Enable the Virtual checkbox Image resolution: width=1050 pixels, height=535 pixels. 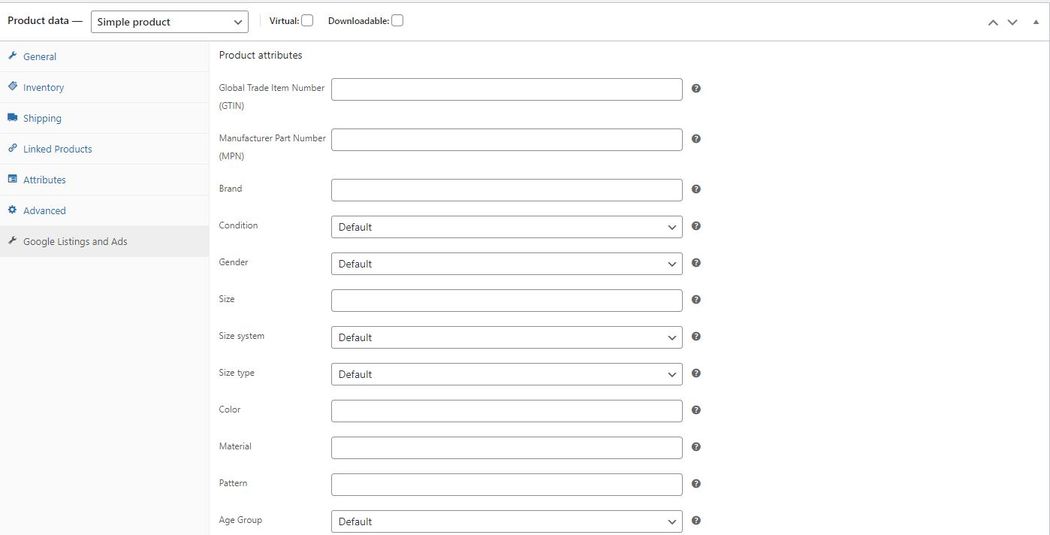[x=307, y=21]
